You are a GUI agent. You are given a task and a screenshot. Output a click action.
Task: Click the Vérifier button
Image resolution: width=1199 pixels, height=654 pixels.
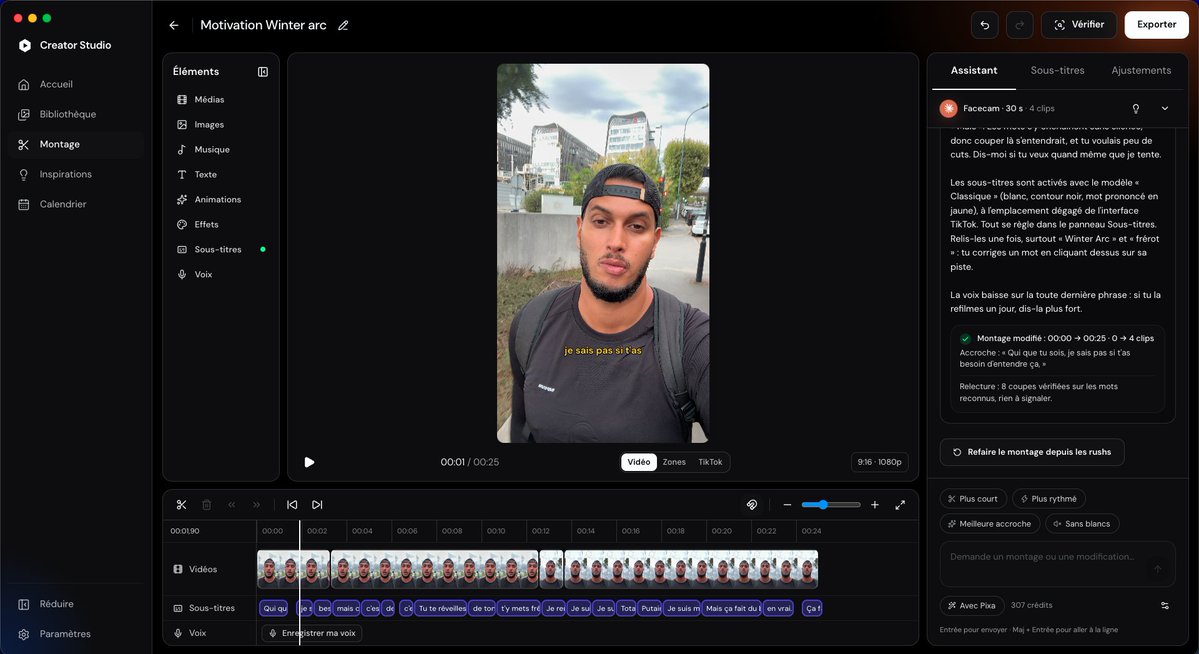(x=1078, y=25)
